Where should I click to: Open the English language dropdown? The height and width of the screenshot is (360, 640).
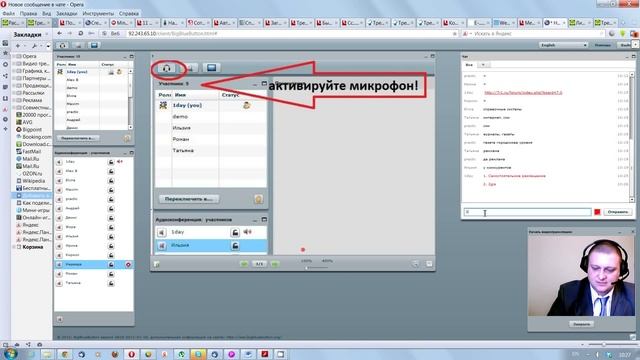[x=563, y=45]
